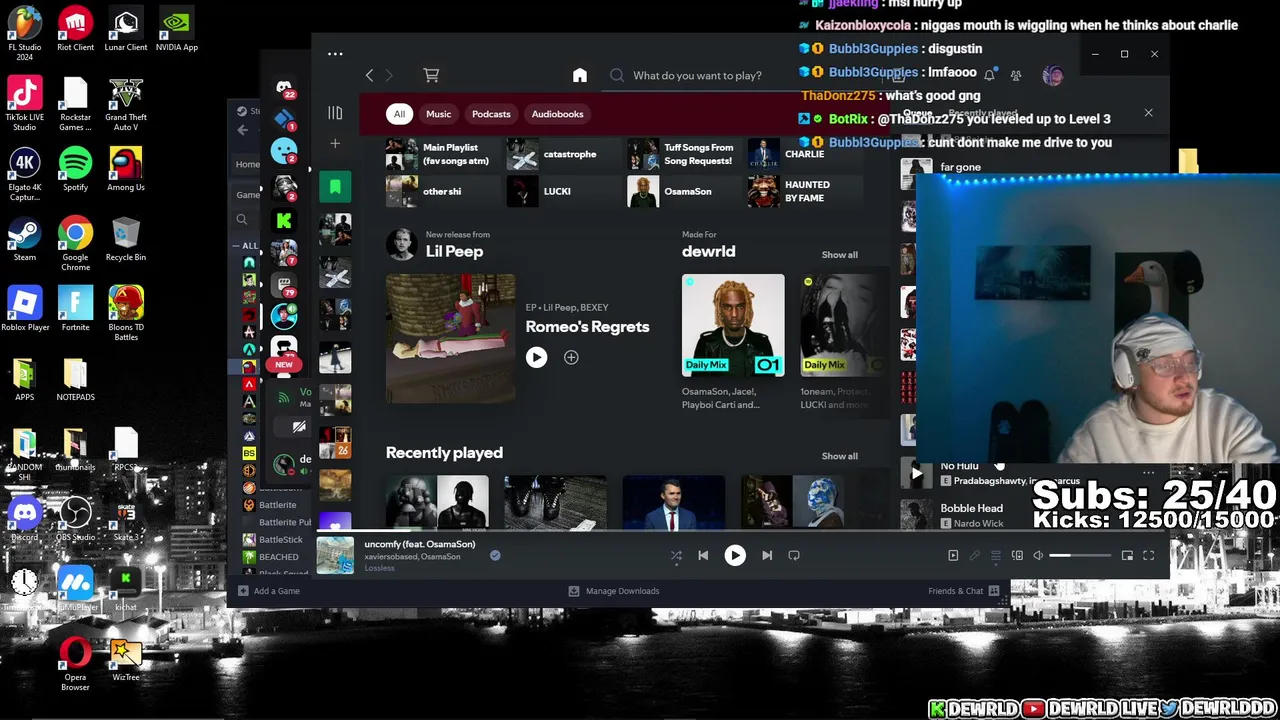Toggle the liked checkmark for uncomfy

pos(495,555)
